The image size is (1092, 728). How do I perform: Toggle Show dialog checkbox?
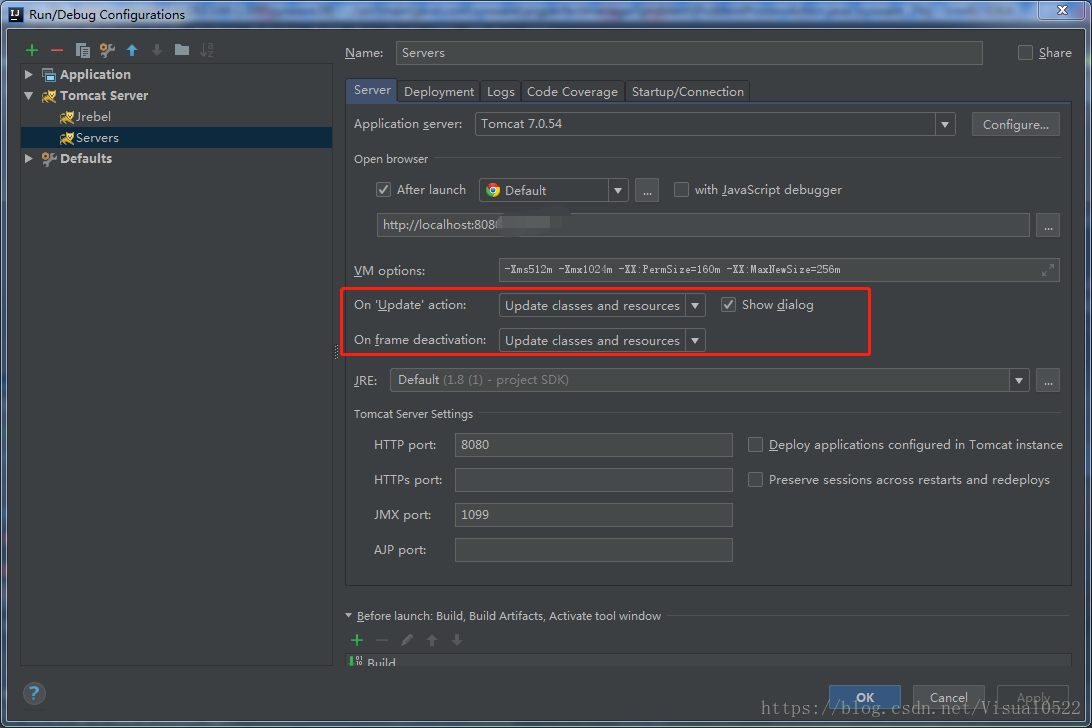pyautogui.click(x=728, y=304)
